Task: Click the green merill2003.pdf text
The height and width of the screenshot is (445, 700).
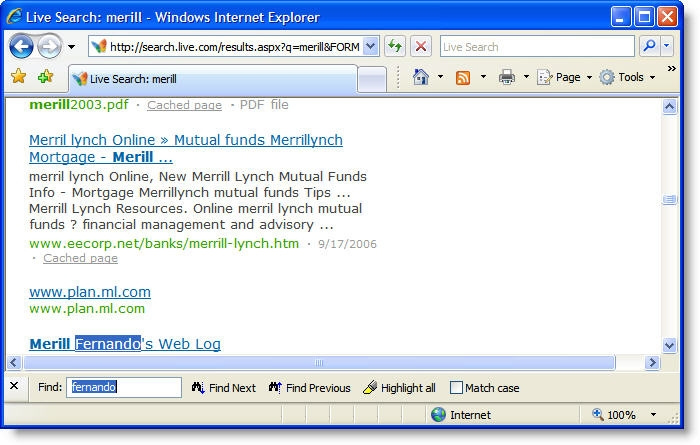Action: (x=79, y=105)
